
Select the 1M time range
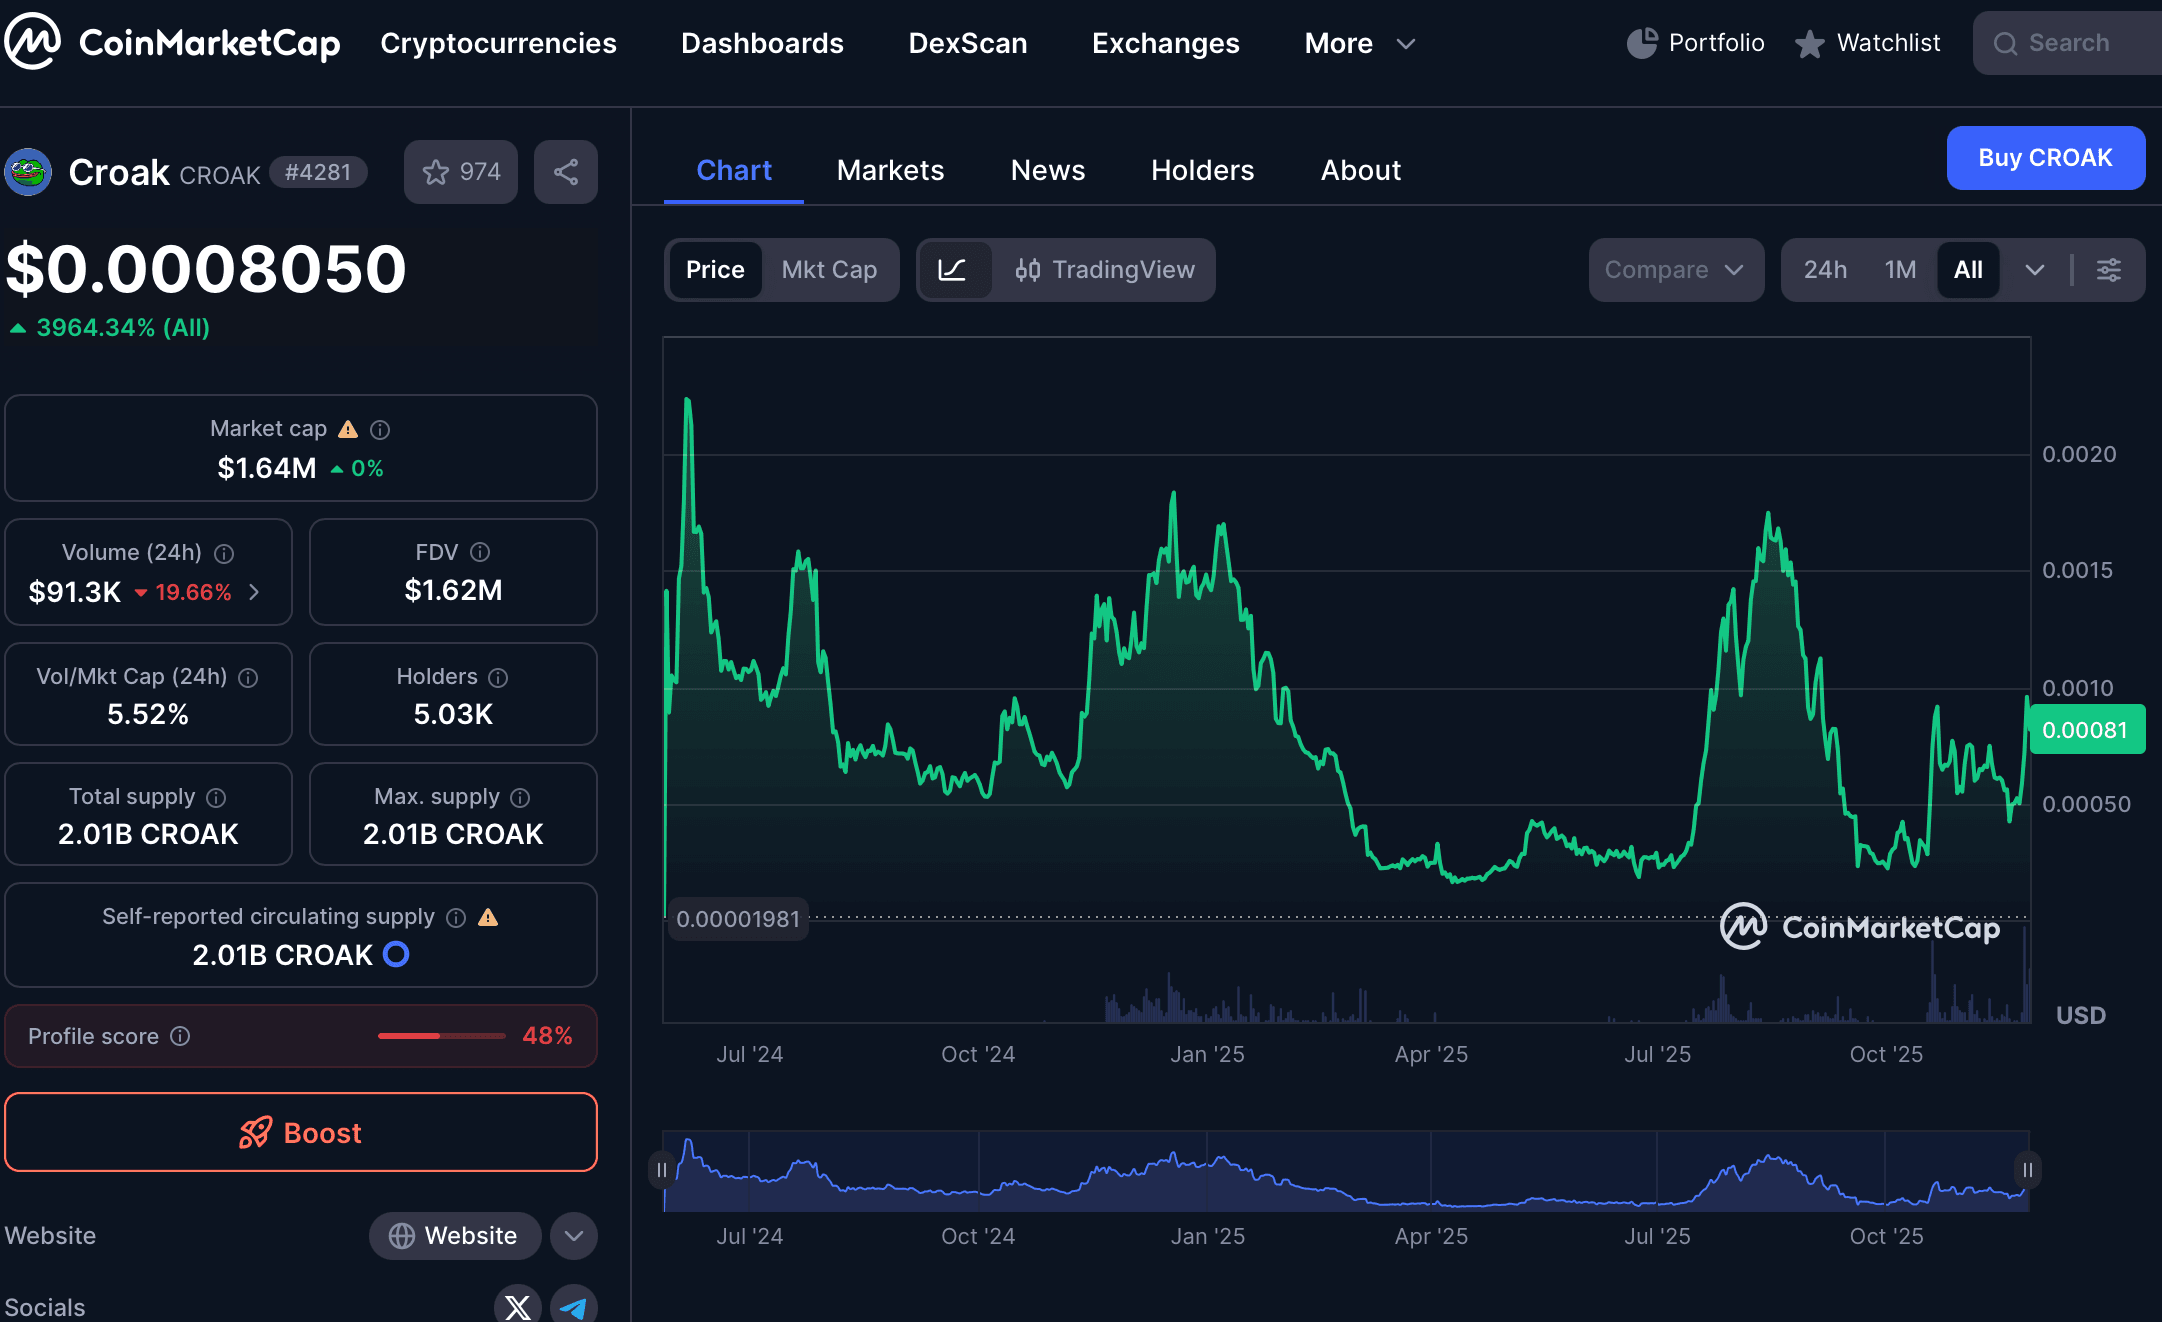[x=1900, y=270]
